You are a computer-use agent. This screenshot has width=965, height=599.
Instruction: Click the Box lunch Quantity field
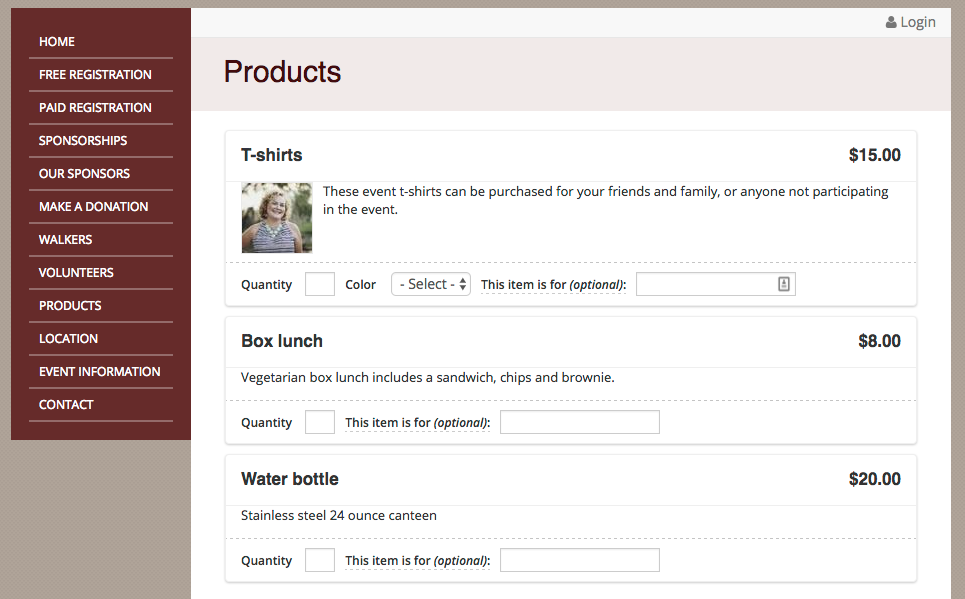(320, 422)
